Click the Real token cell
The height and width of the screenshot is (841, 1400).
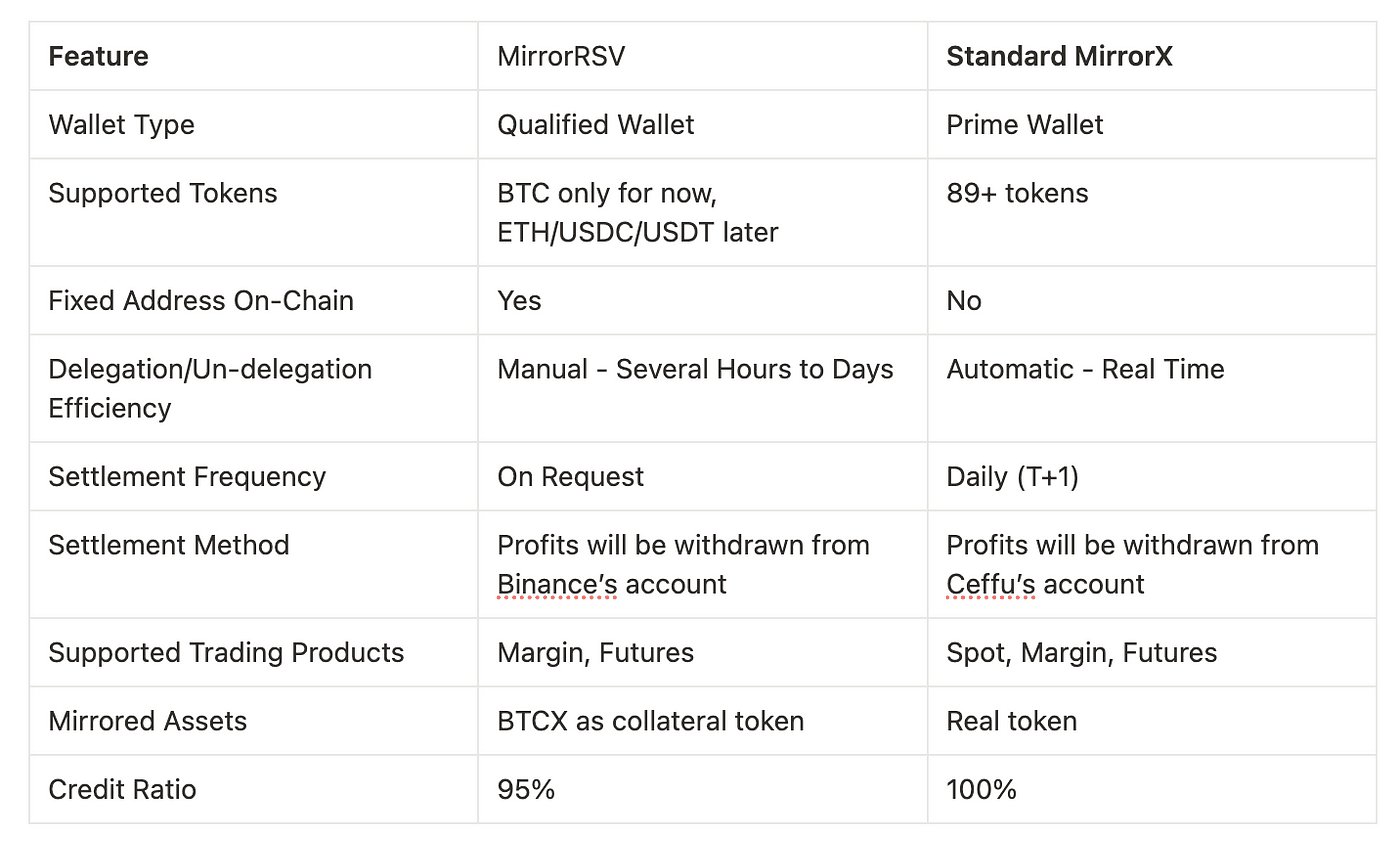coord(1011,720)
